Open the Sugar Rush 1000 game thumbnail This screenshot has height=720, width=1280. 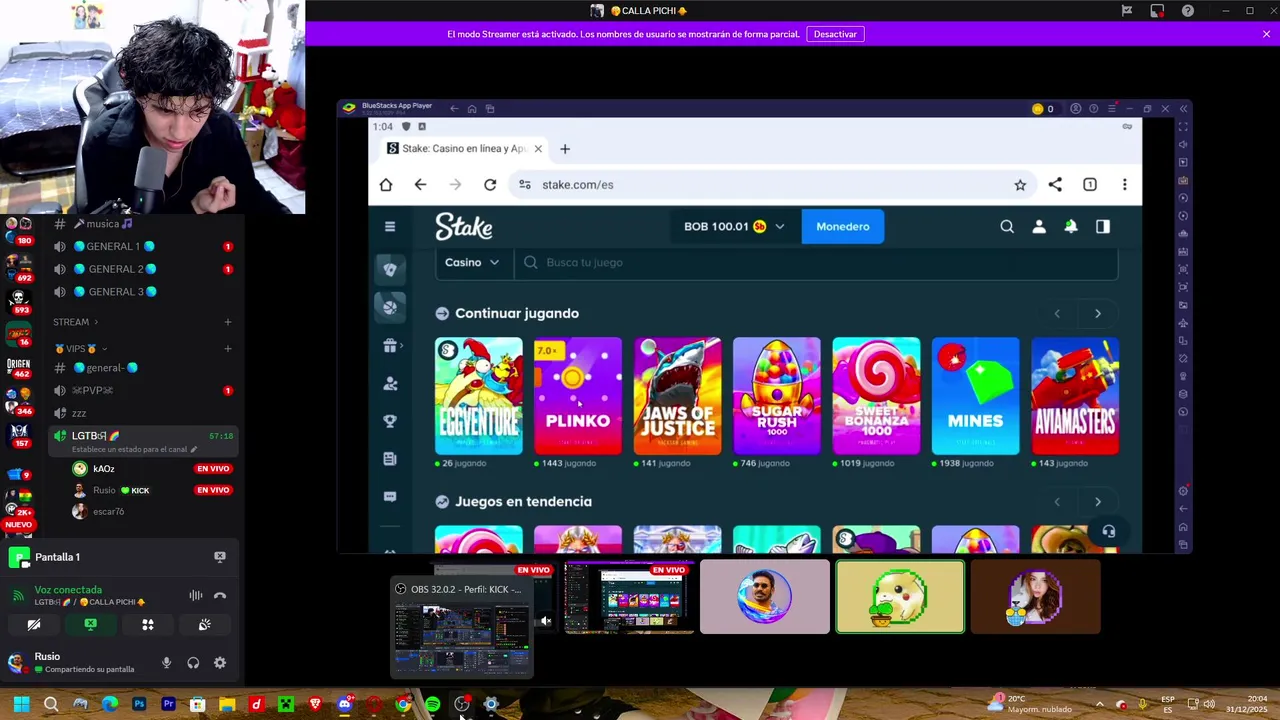(x=777, y=396)
